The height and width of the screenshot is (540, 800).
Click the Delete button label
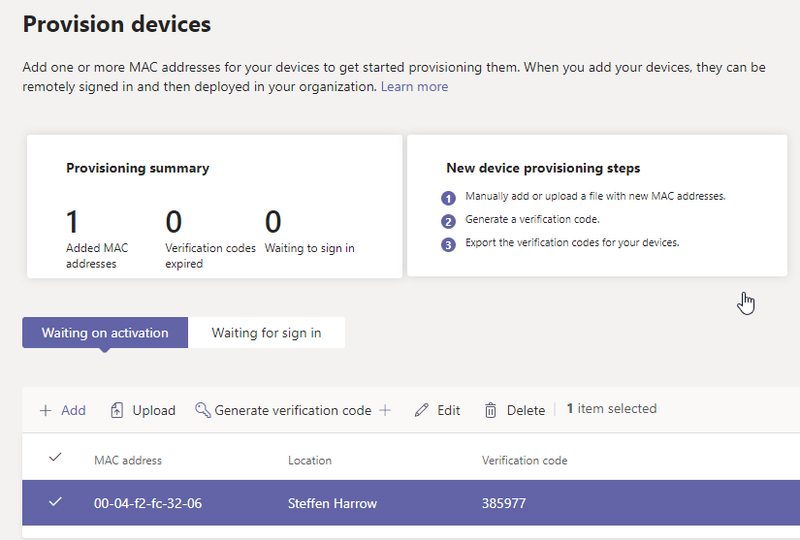[x=526, y=410]
